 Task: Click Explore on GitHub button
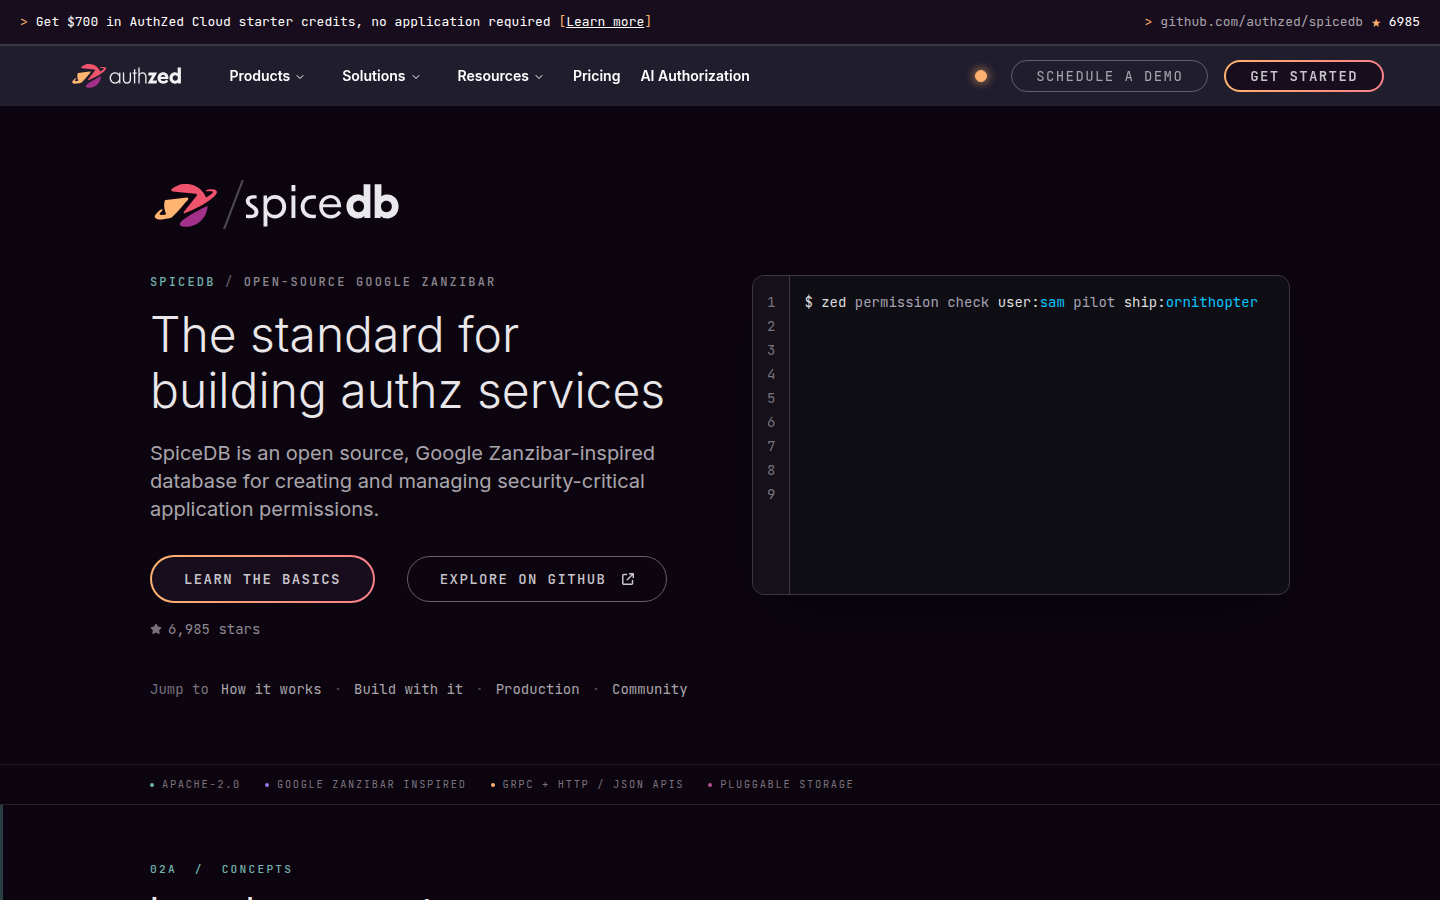[x=537, y=579]
